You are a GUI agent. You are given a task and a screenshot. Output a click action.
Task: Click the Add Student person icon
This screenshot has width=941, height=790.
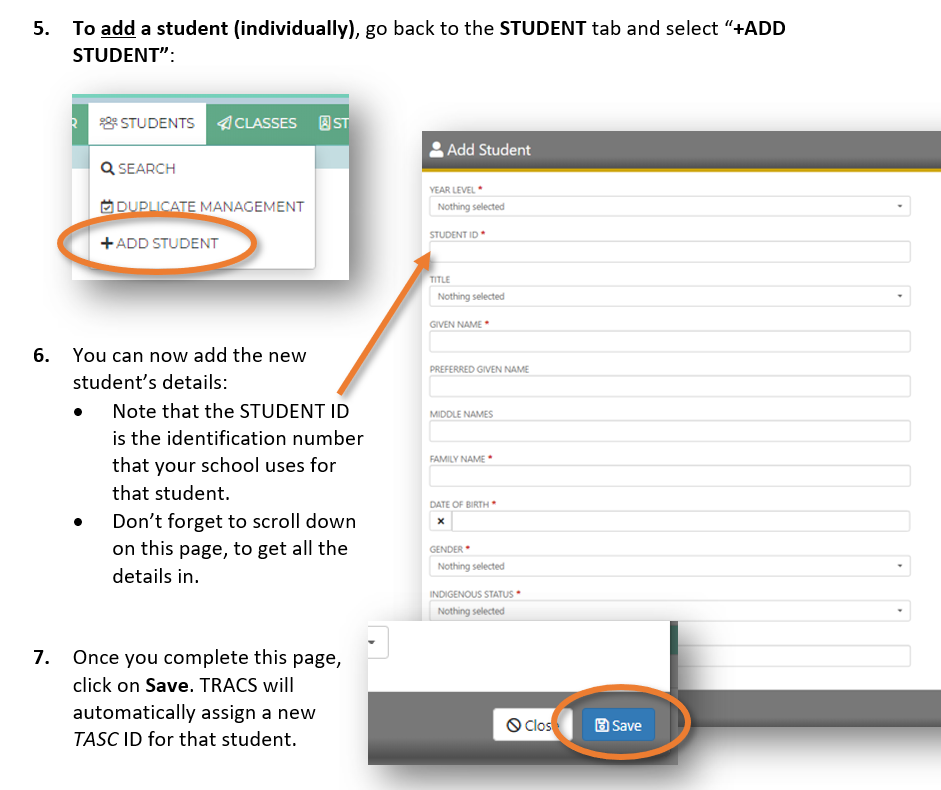point(435,150)
